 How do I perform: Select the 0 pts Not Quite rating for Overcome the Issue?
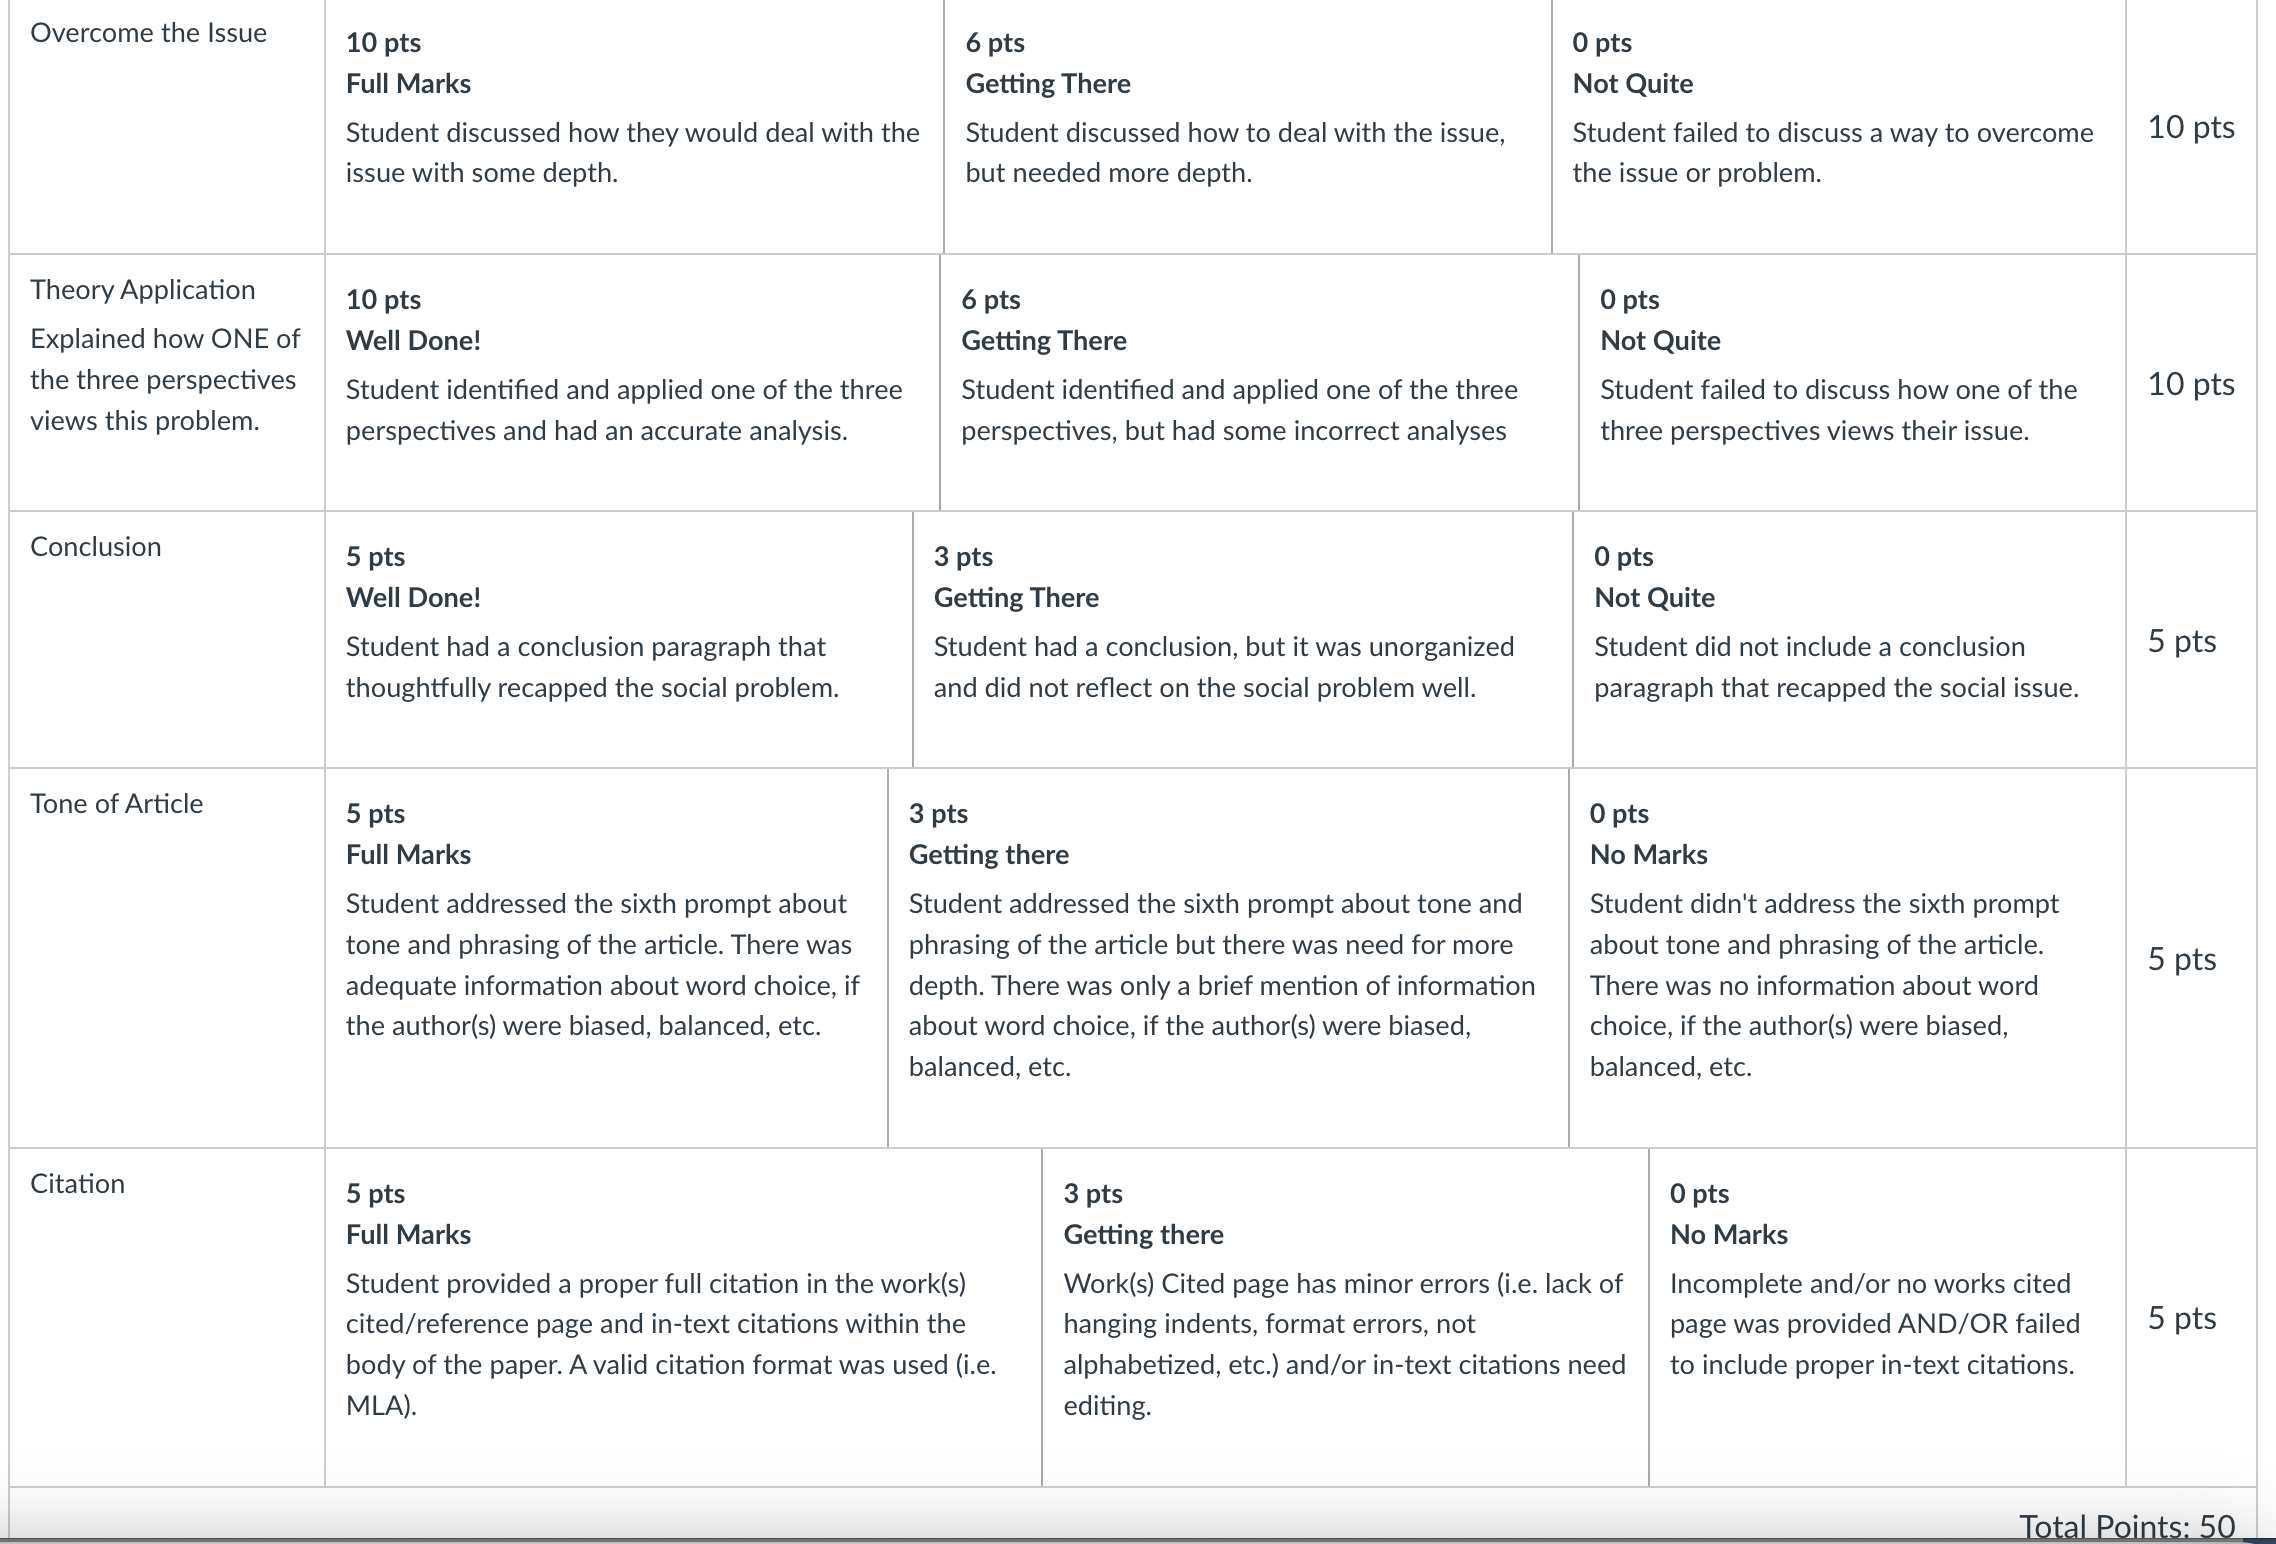1839,126
